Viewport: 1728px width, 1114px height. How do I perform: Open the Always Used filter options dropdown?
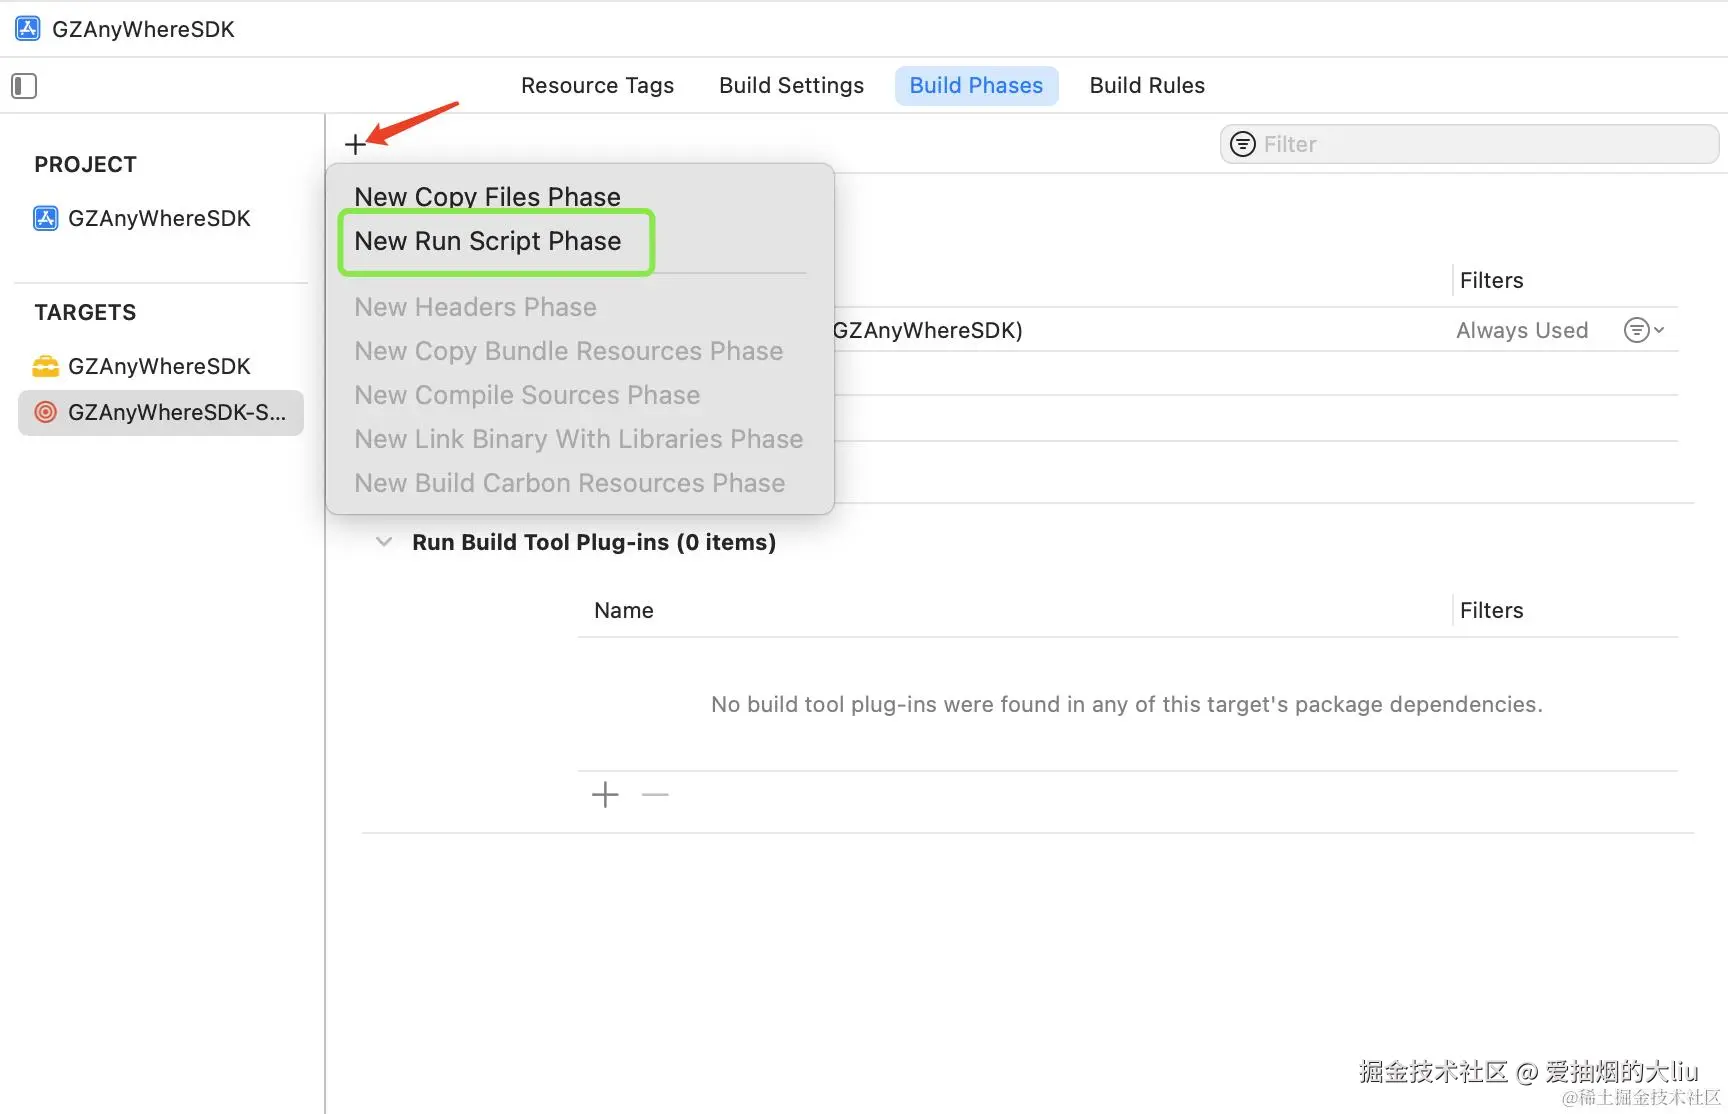(1643, 330)
